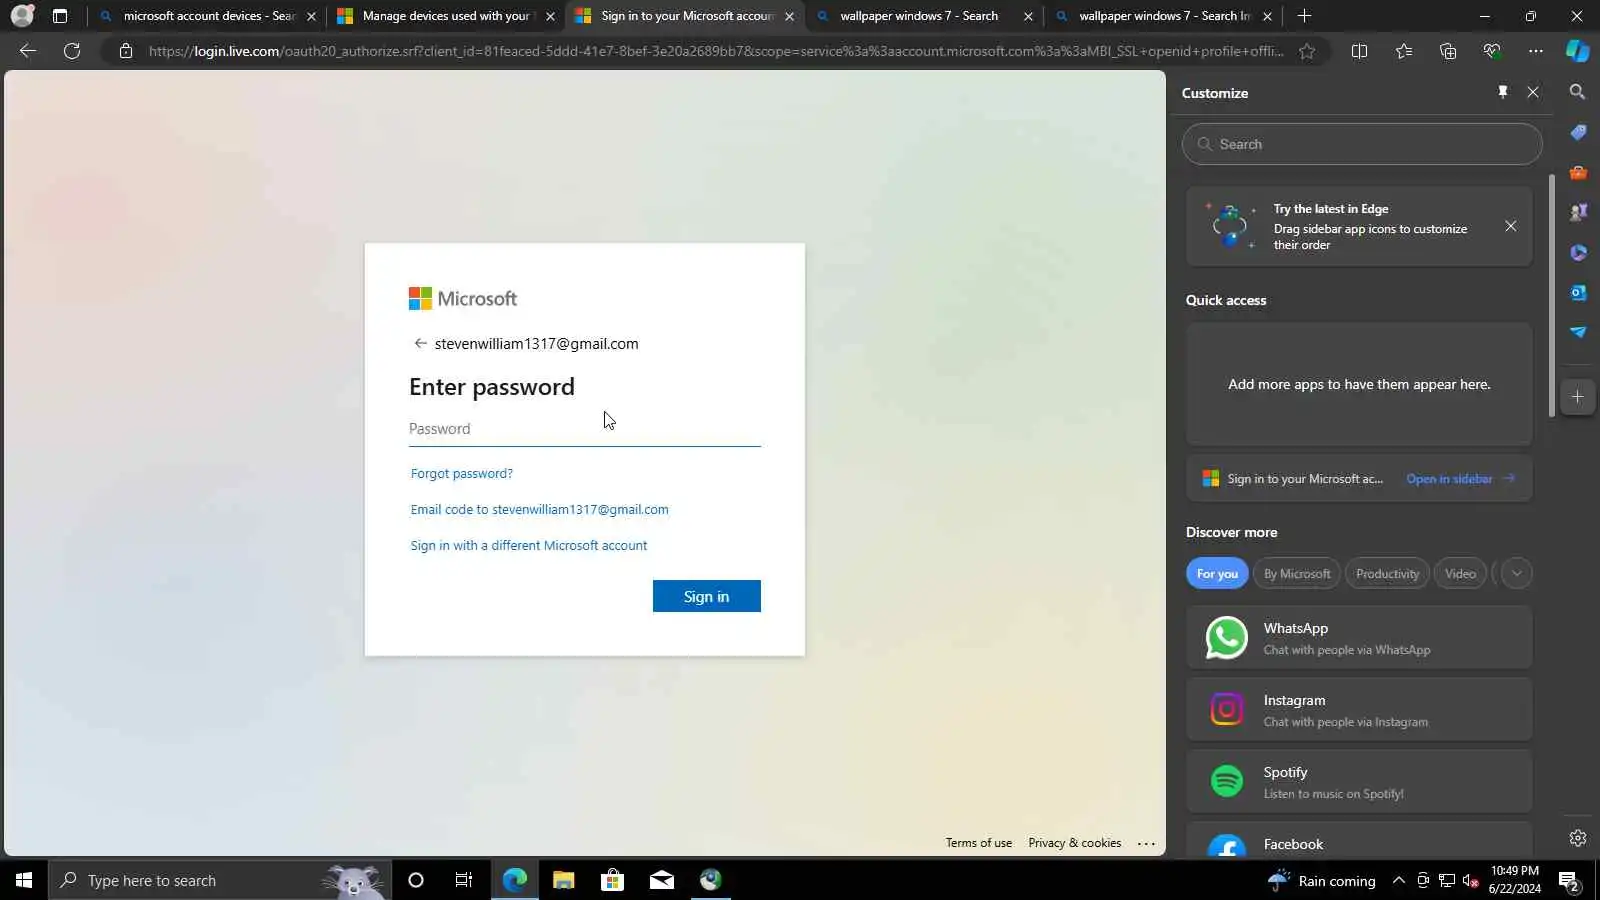
Task: Open the Shopping tag icon in sidebar
Action: [1577, 132]
